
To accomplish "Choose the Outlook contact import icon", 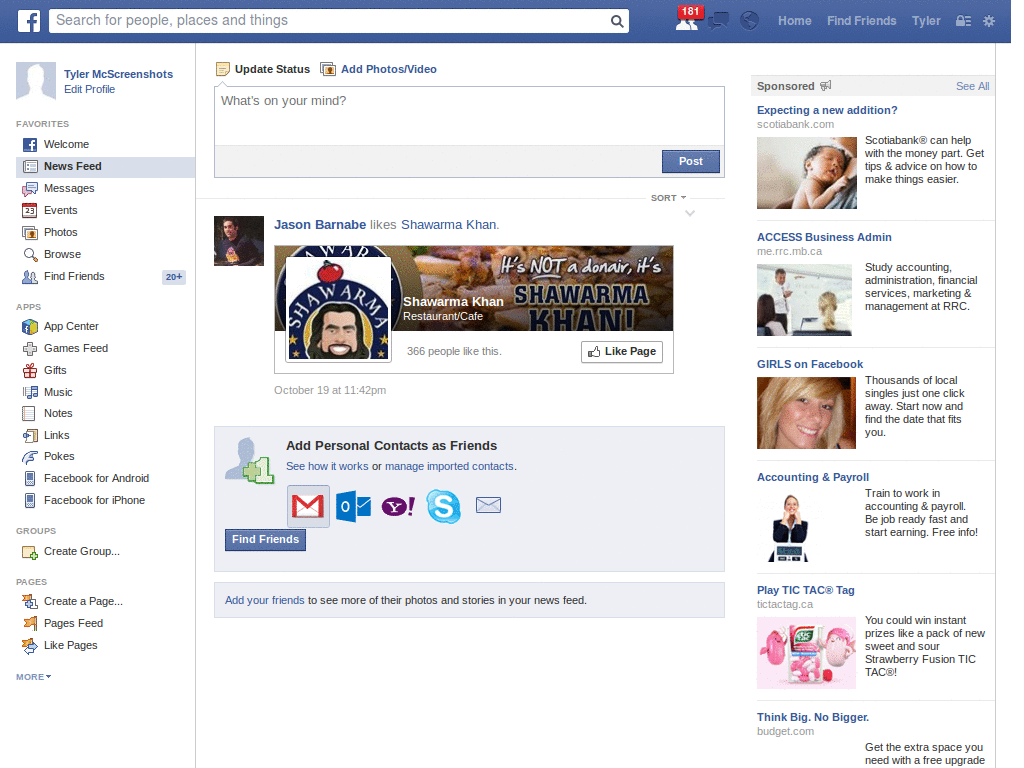I will [353, 506].
